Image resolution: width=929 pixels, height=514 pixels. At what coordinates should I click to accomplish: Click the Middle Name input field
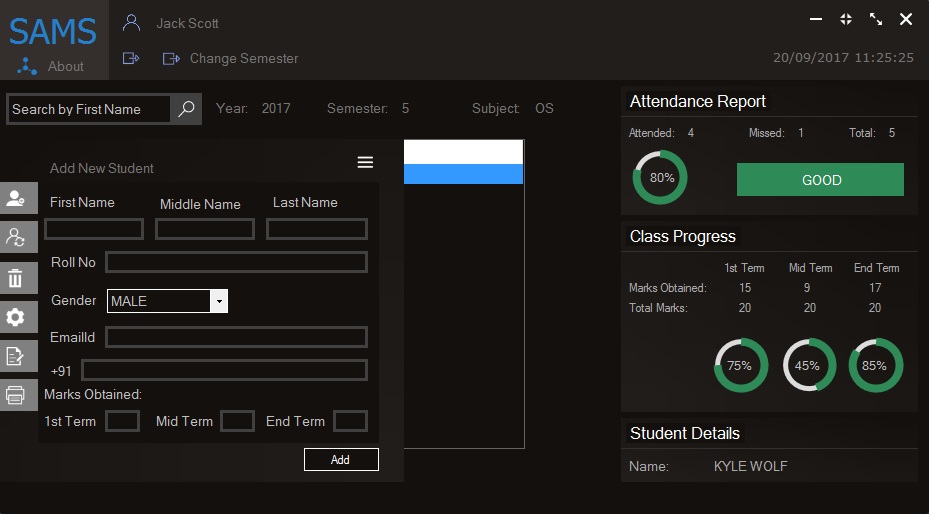(x=204, y=229)
